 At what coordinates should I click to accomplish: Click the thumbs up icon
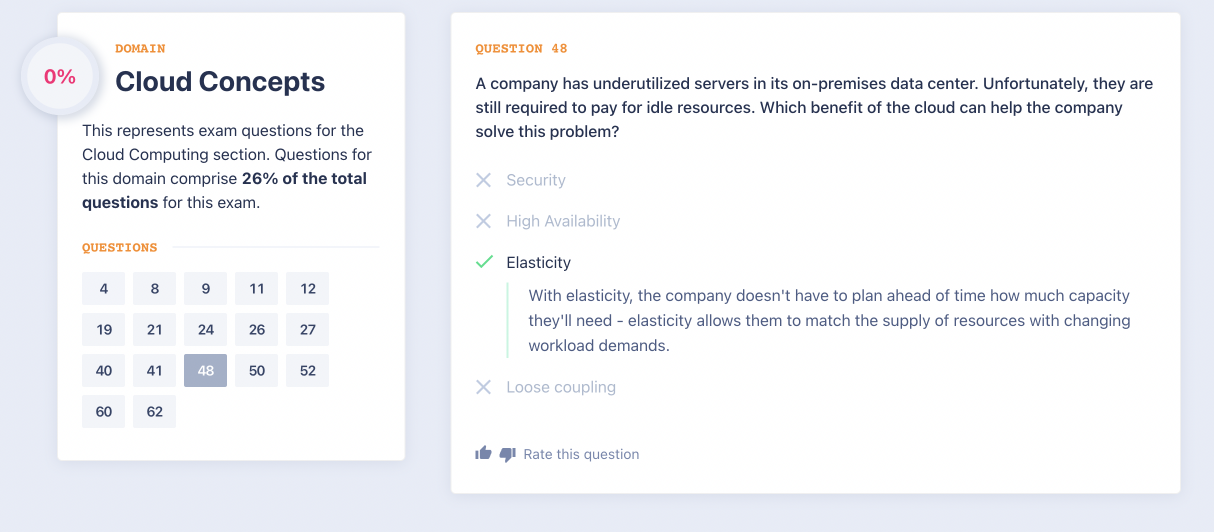483,454
